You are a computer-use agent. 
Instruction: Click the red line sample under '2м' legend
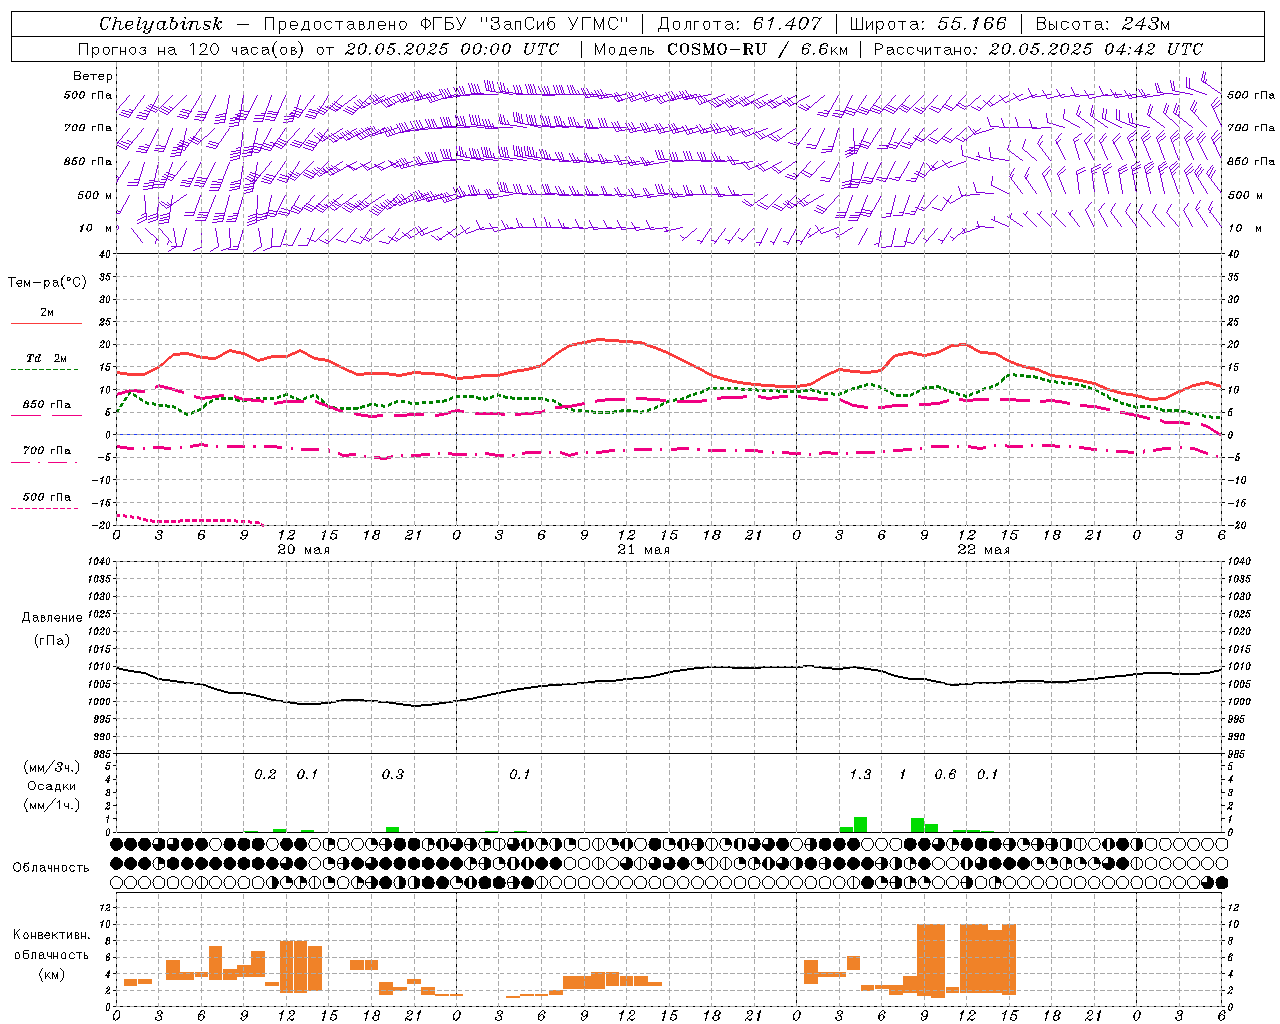(x=47, y=324)
